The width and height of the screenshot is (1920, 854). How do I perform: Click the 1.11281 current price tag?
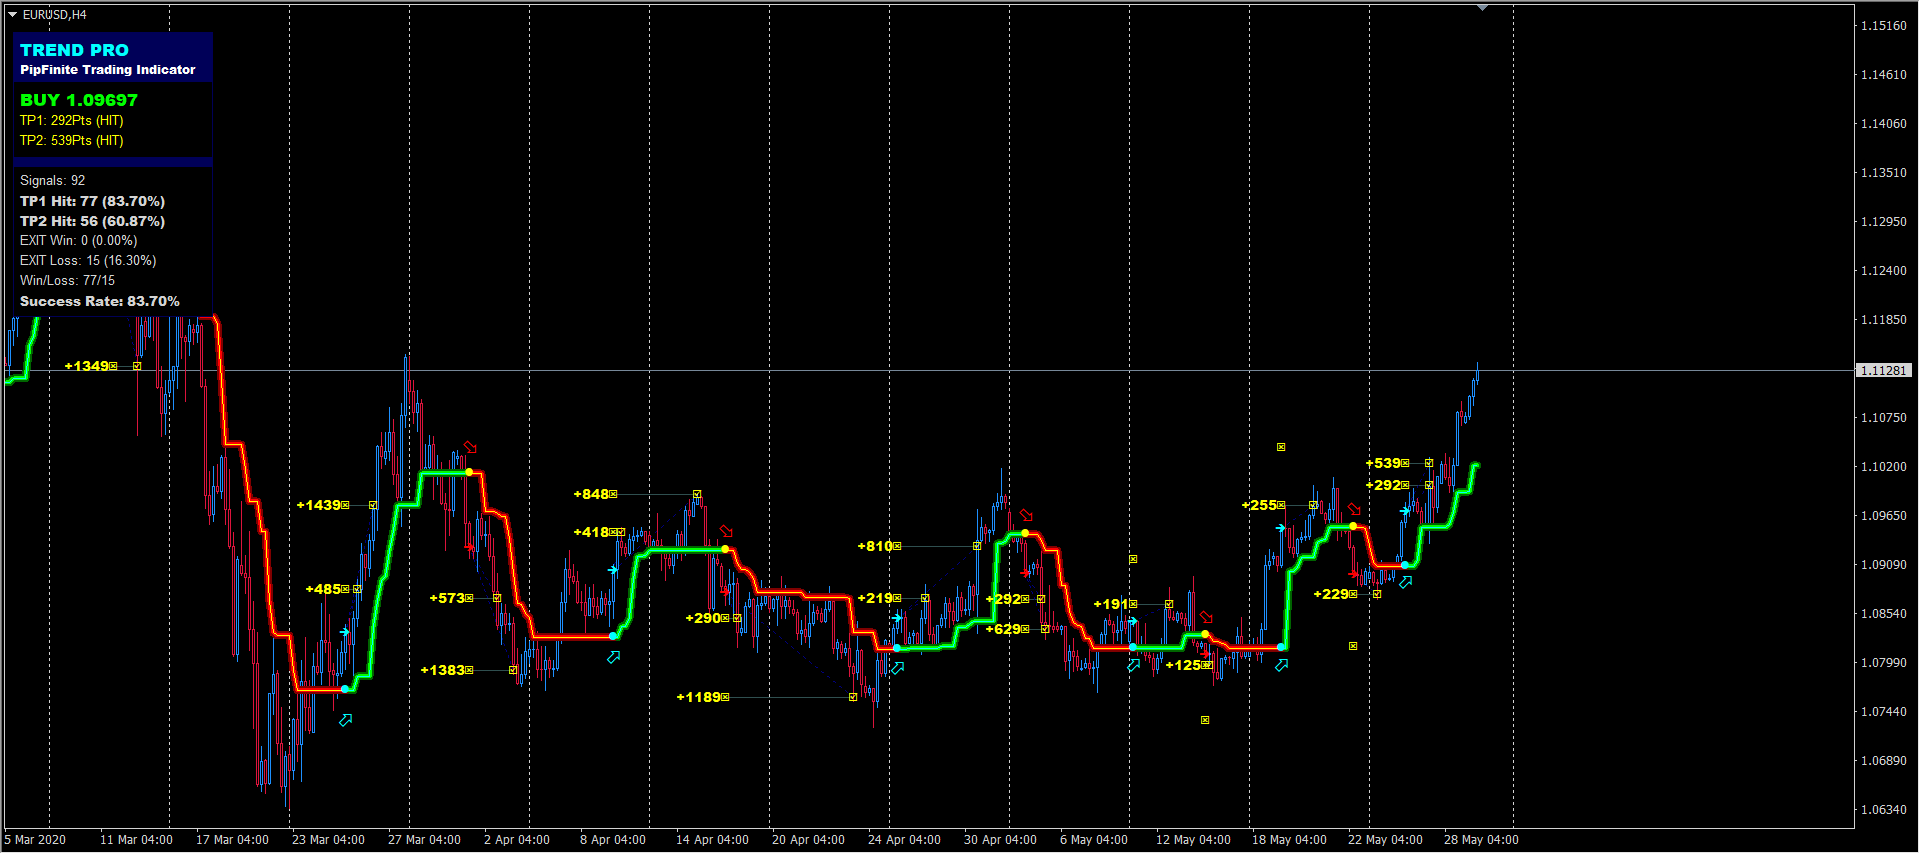point(1883,371)
